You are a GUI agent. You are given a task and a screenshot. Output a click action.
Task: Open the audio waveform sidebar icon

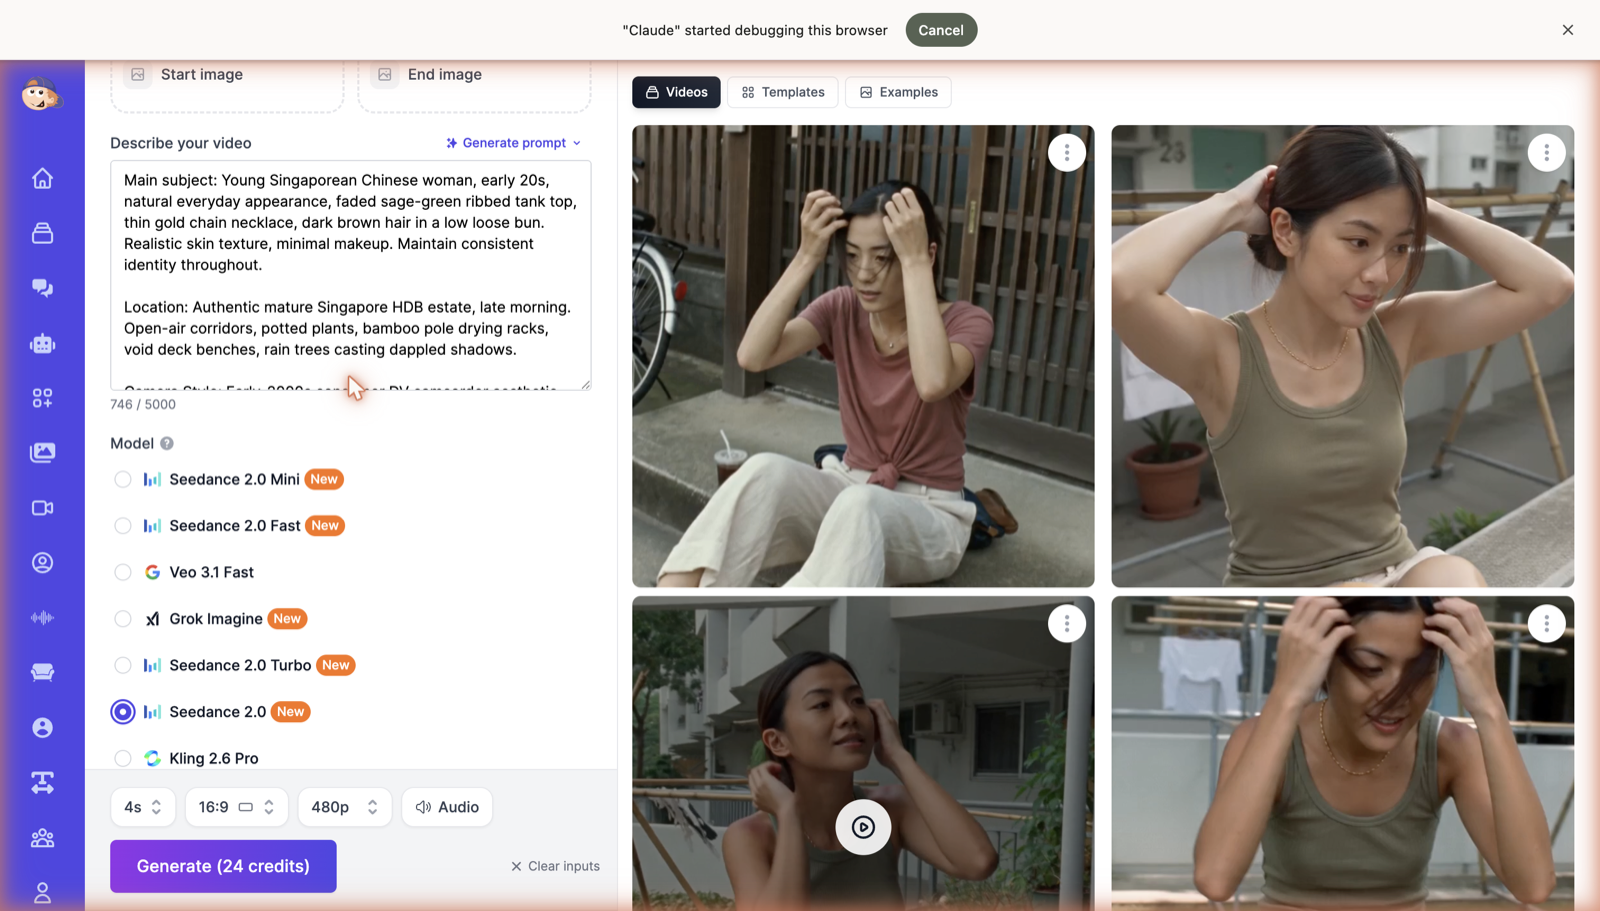pyautogui.click(x=42, y=618)
